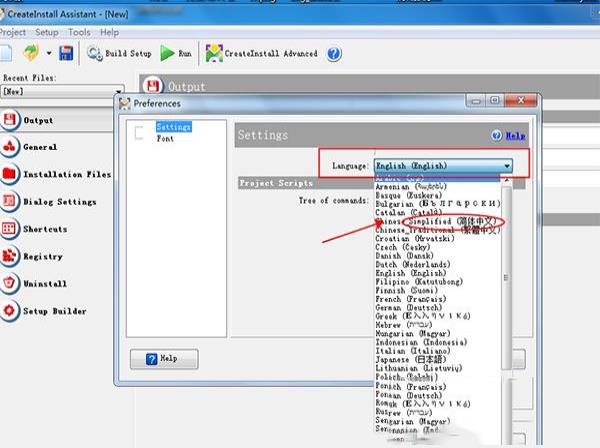This screenshot has width=600, height=448.
Task: Choose Croatian (Hrvatski) language
Action: 415,238
